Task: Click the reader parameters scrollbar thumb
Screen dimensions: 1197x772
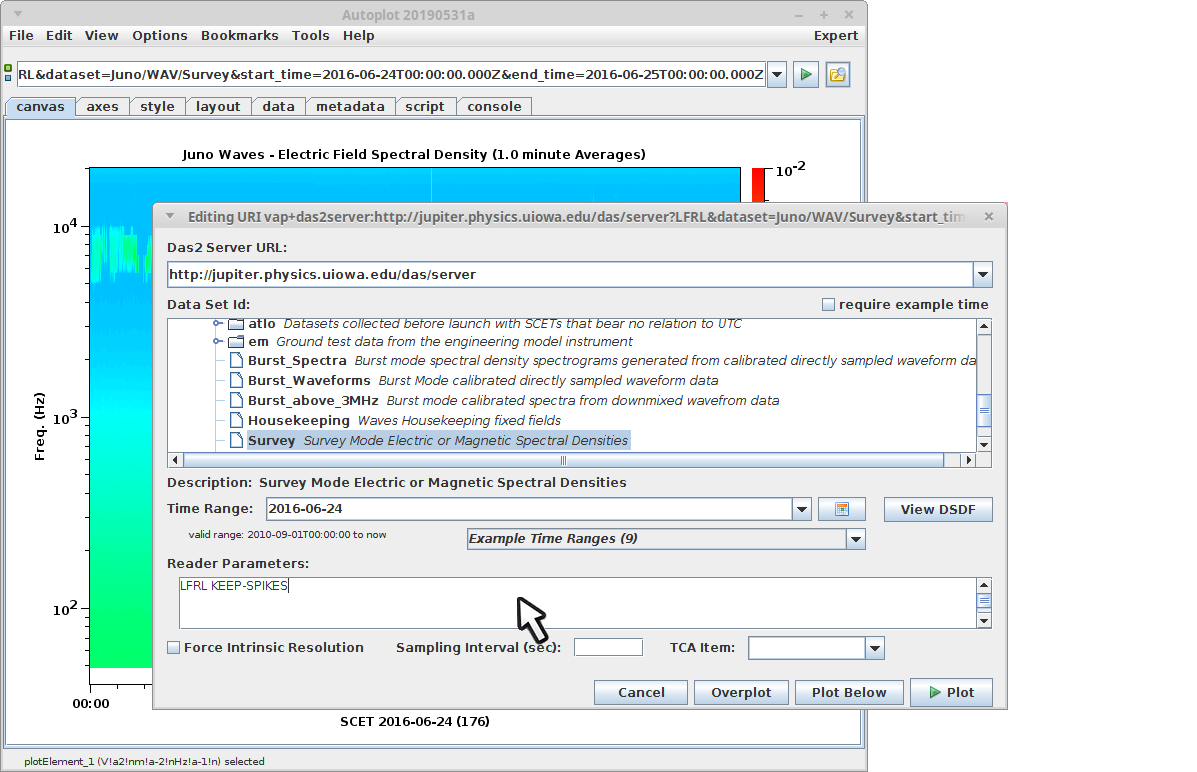Action: (x=984, y=601)
